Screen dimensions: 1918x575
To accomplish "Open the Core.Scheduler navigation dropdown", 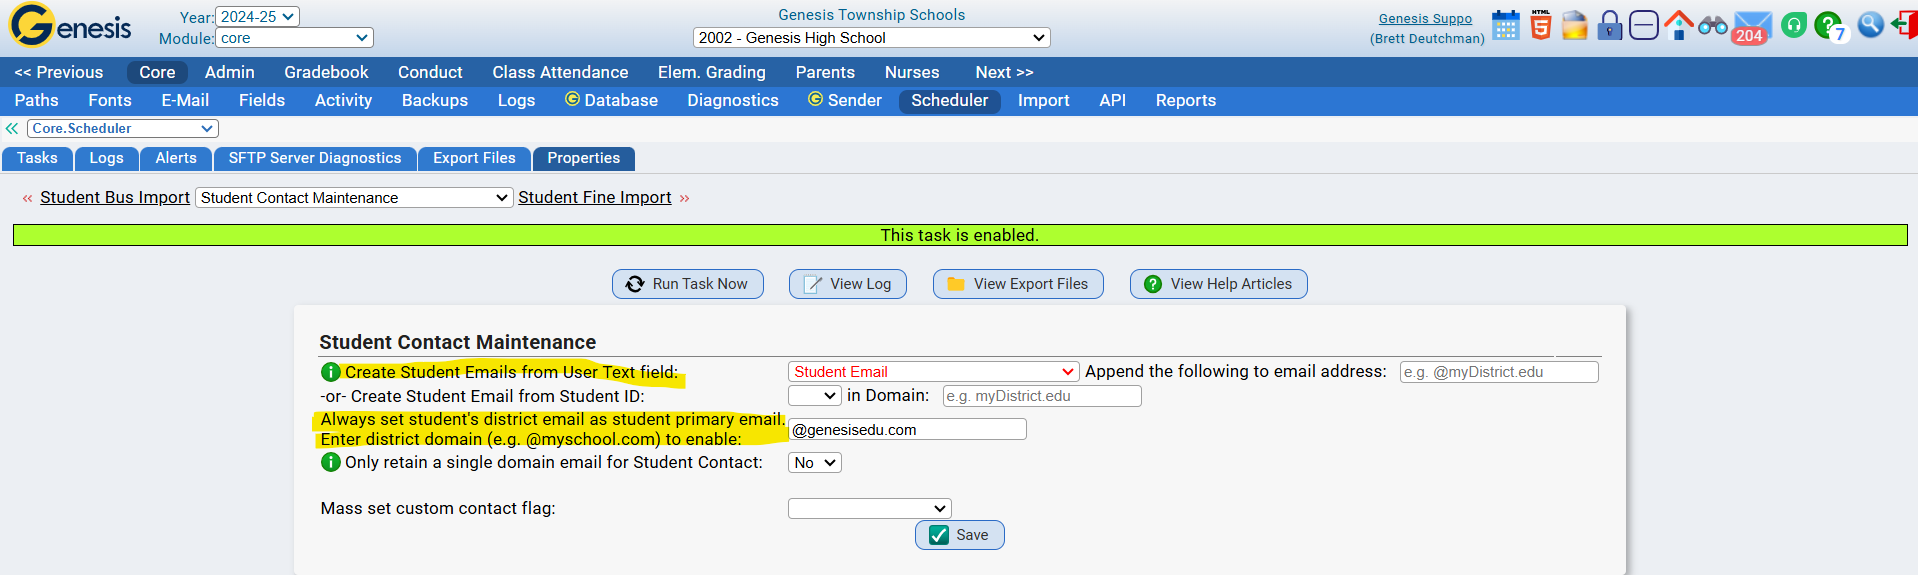I will click(123, 128).
